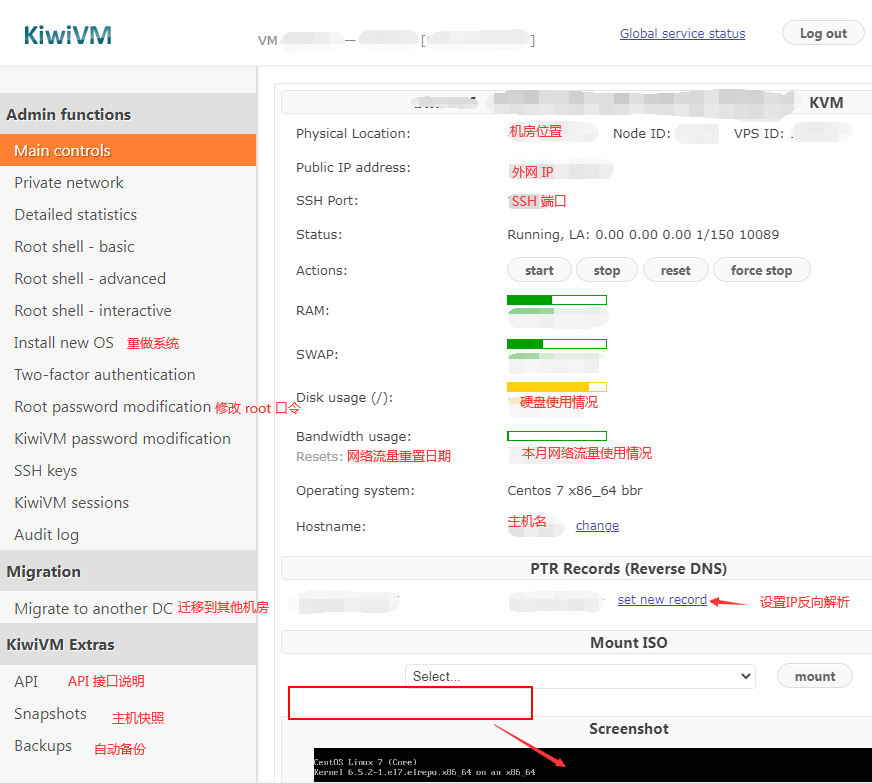Click the Running status text
Viewport: 872px width, 783px height.
click(643, 235)
